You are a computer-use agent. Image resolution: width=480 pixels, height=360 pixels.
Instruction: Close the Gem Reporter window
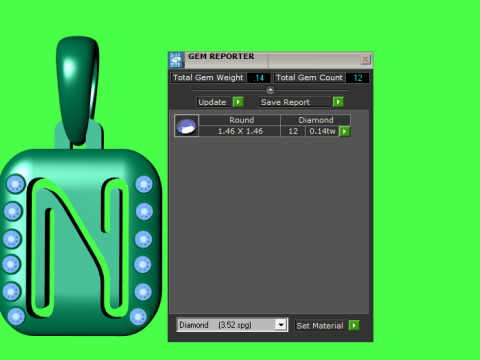point(365,60)
